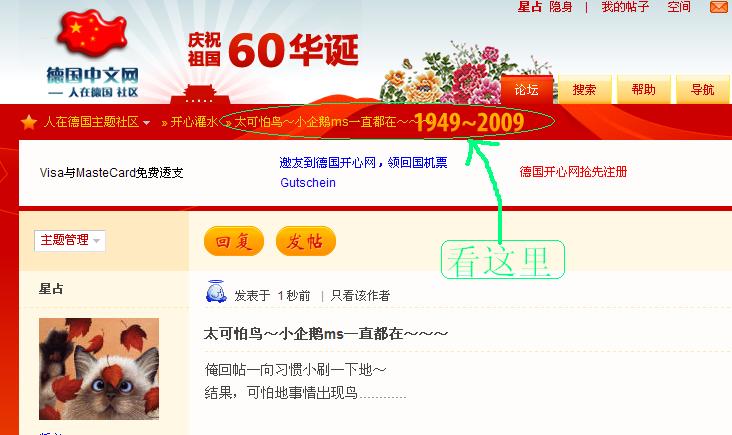This screenshot has height=435, width=732.
Task: Click the 德国开心网抢先注册 link
Action: pyautogui.click(x=573, y=172)
